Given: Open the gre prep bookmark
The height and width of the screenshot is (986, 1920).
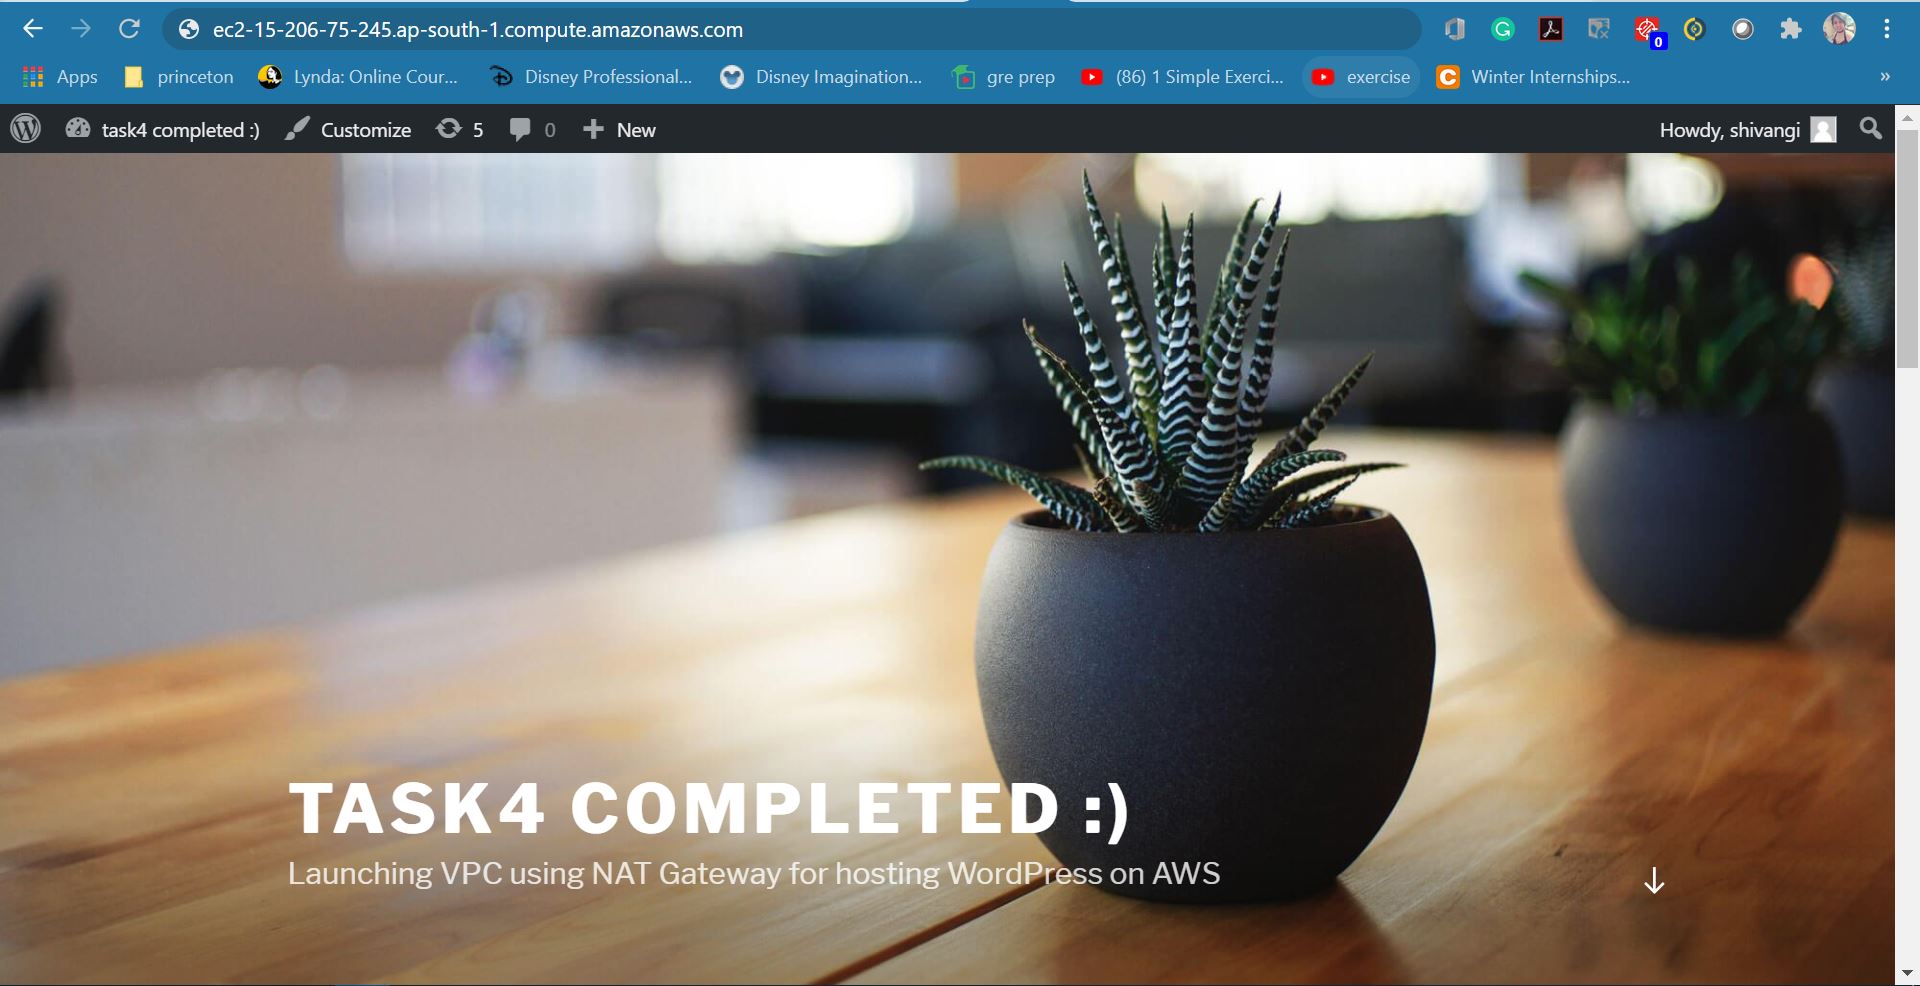Looking at the screenshot, I should tap(1004, 77).
